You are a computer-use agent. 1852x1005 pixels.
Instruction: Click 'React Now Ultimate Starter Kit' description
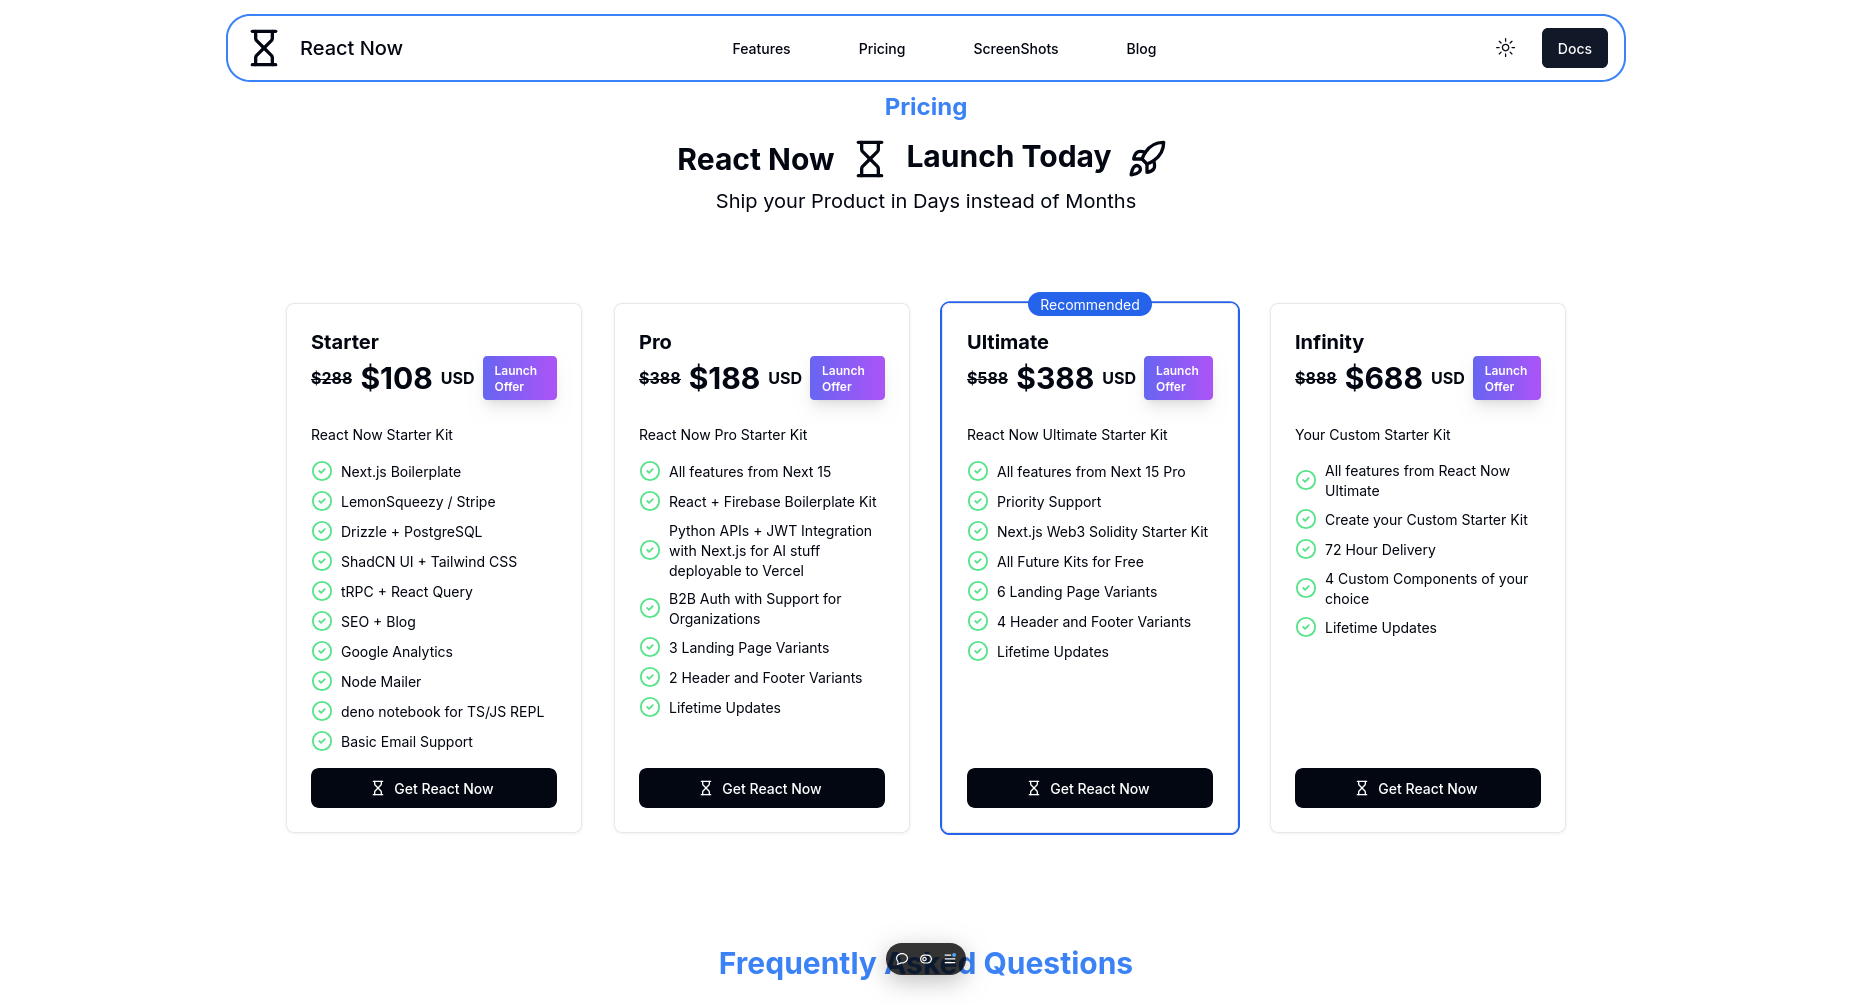click(x=1067, y=435)
